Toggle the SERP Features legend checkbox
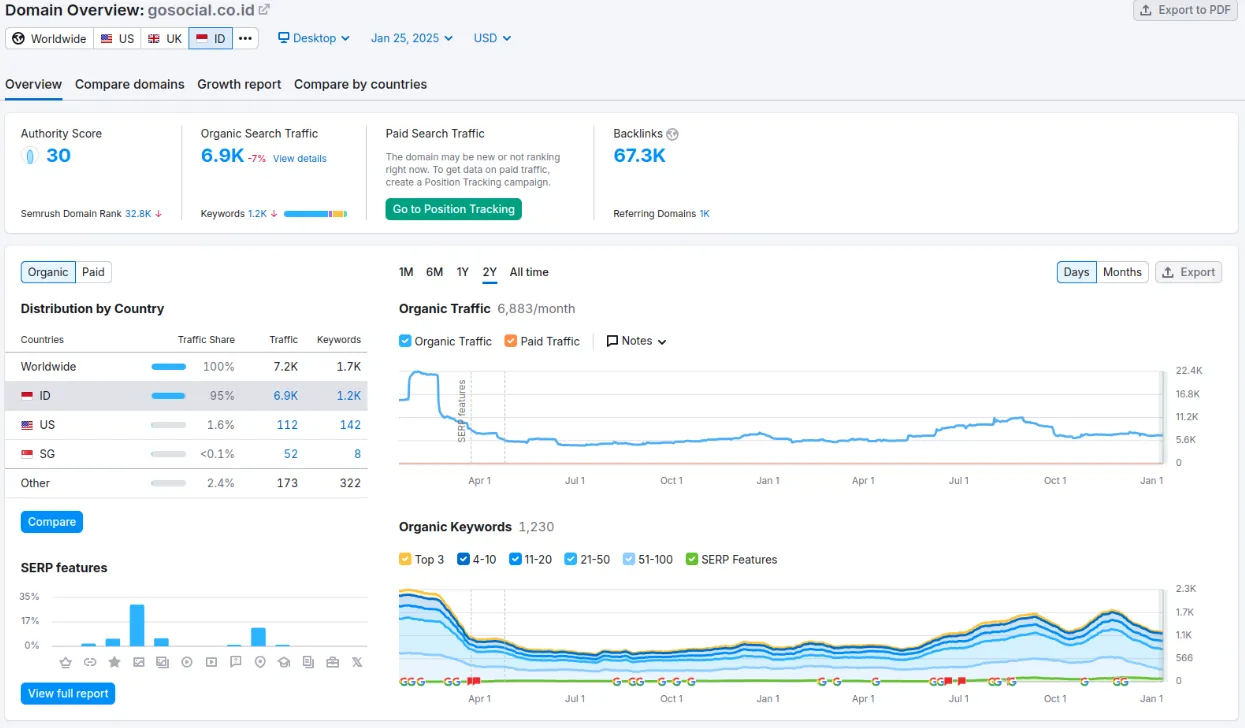The width and height of the screenshot is (1245, 728). coord(692,559)
